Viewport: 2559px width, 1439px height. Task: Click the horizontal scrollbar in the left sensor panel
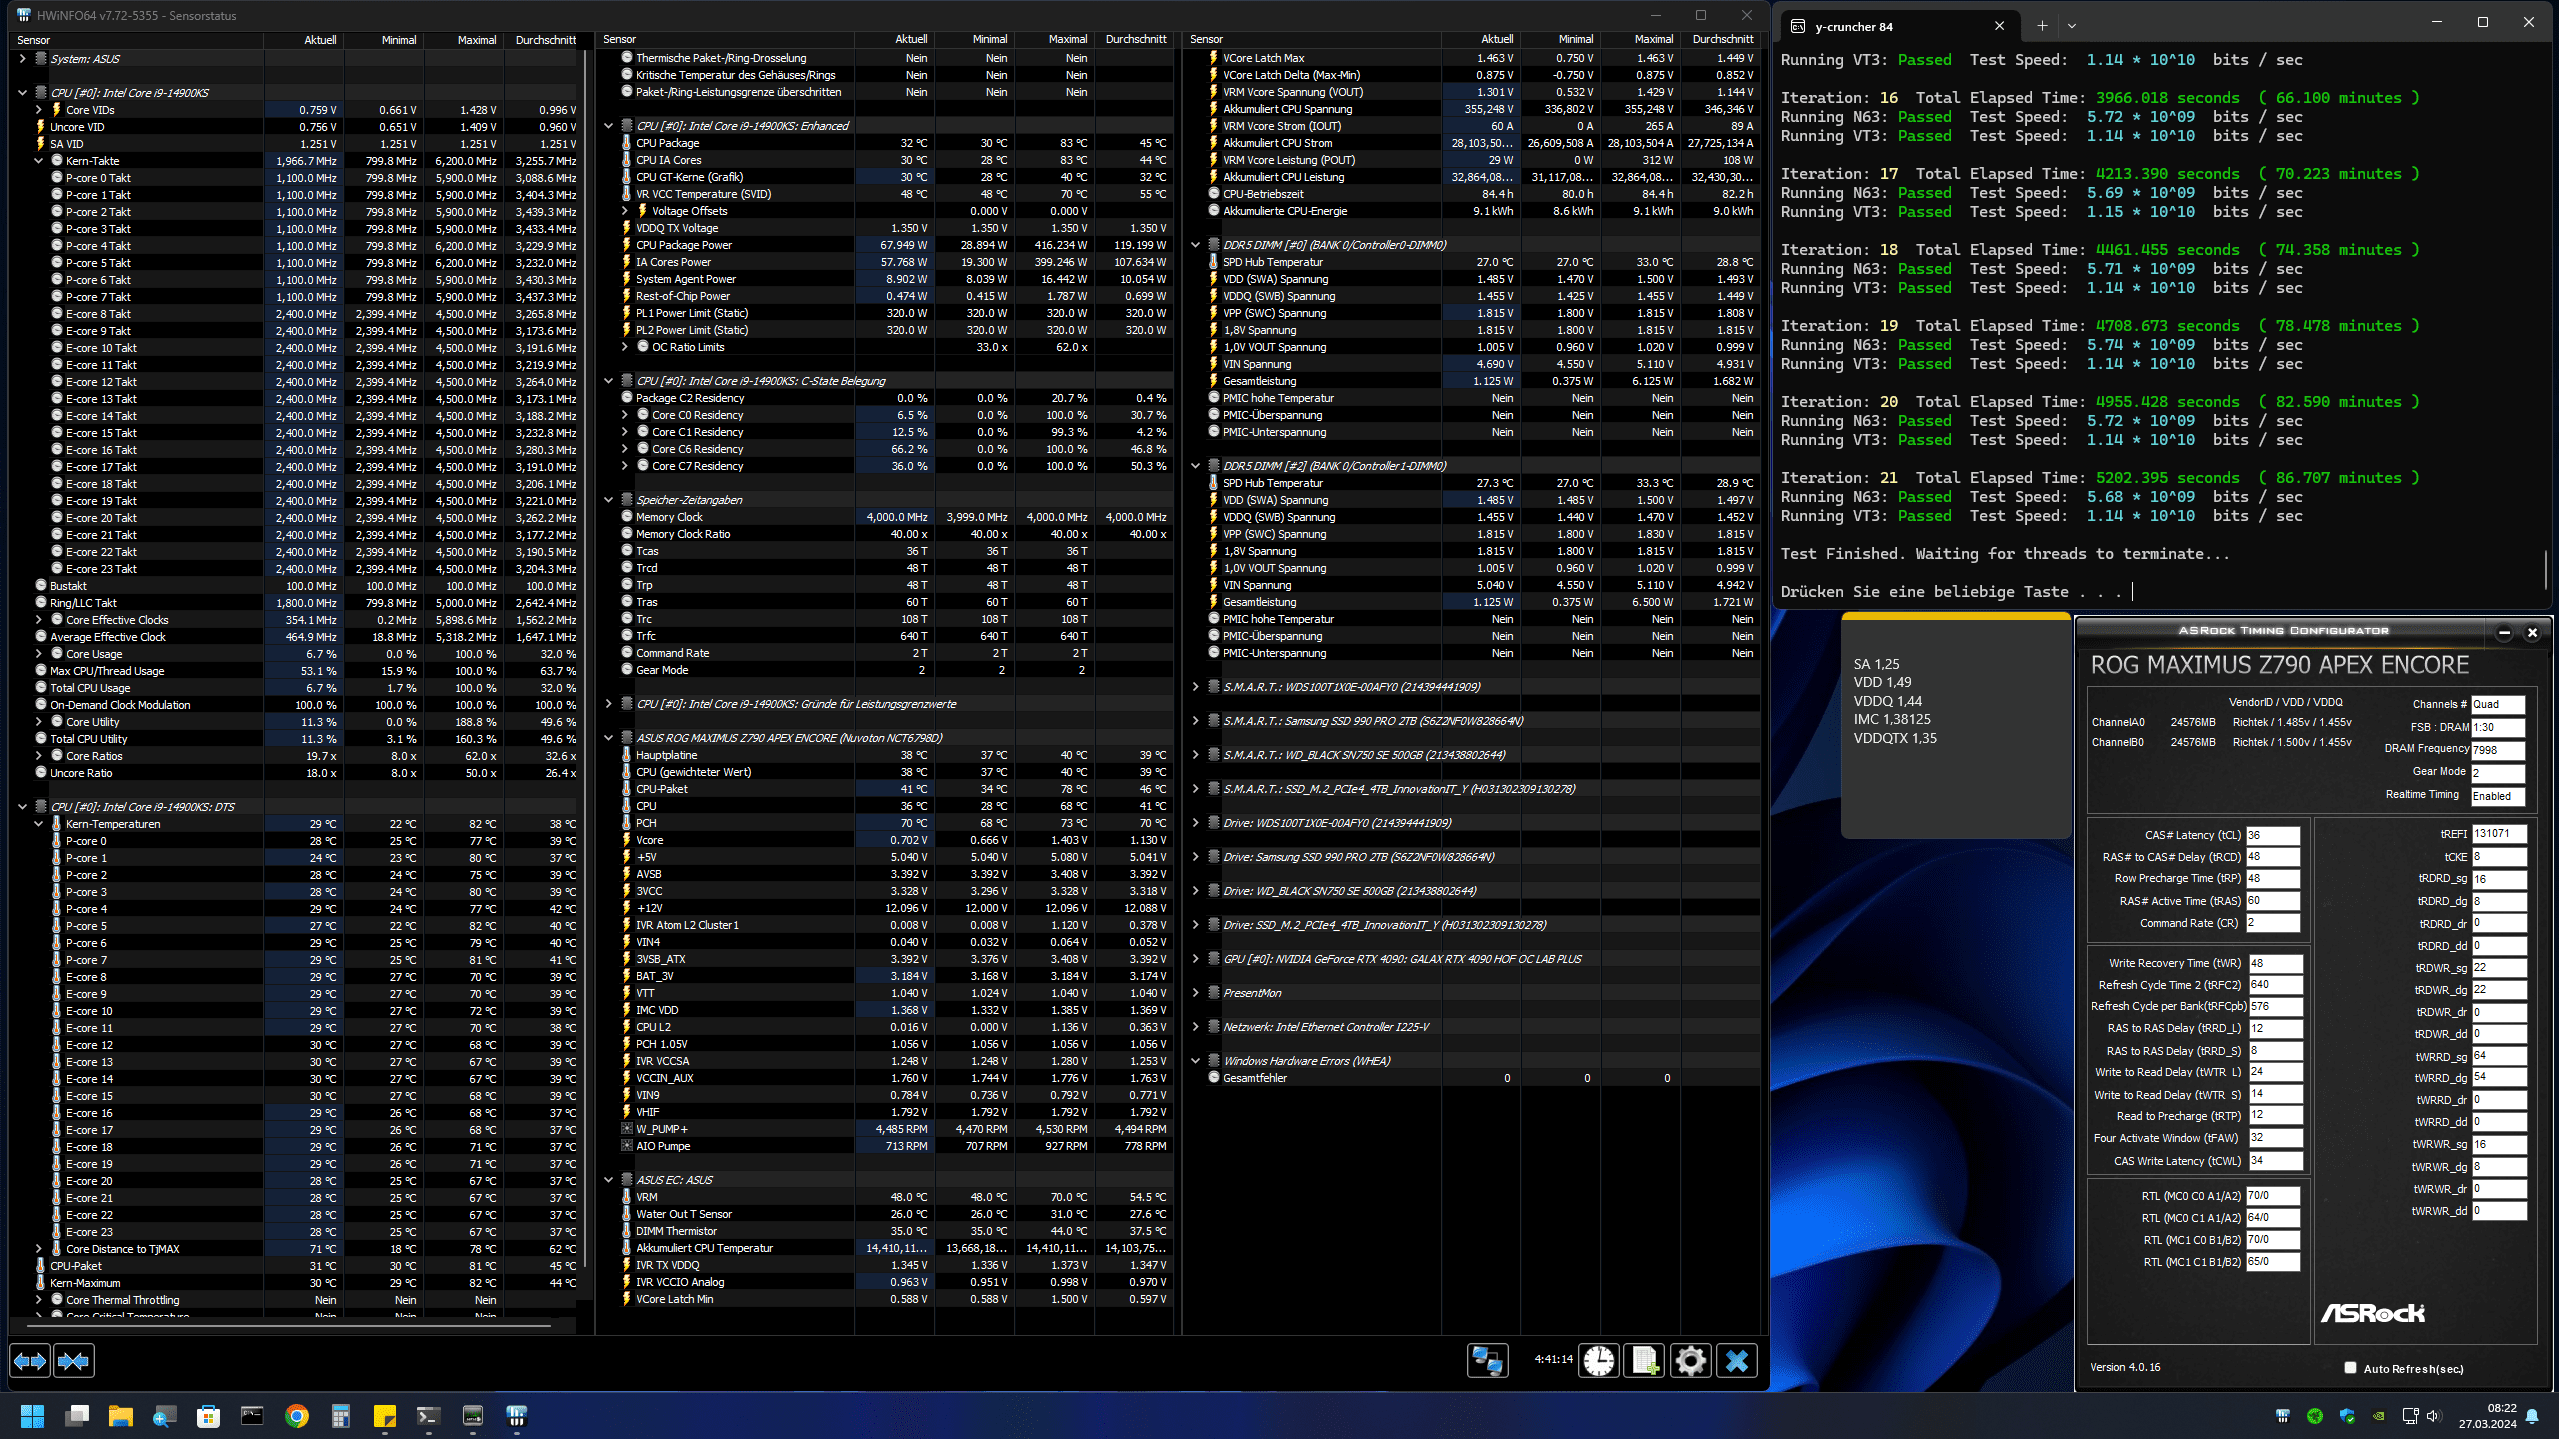(x=290, y=1326)
